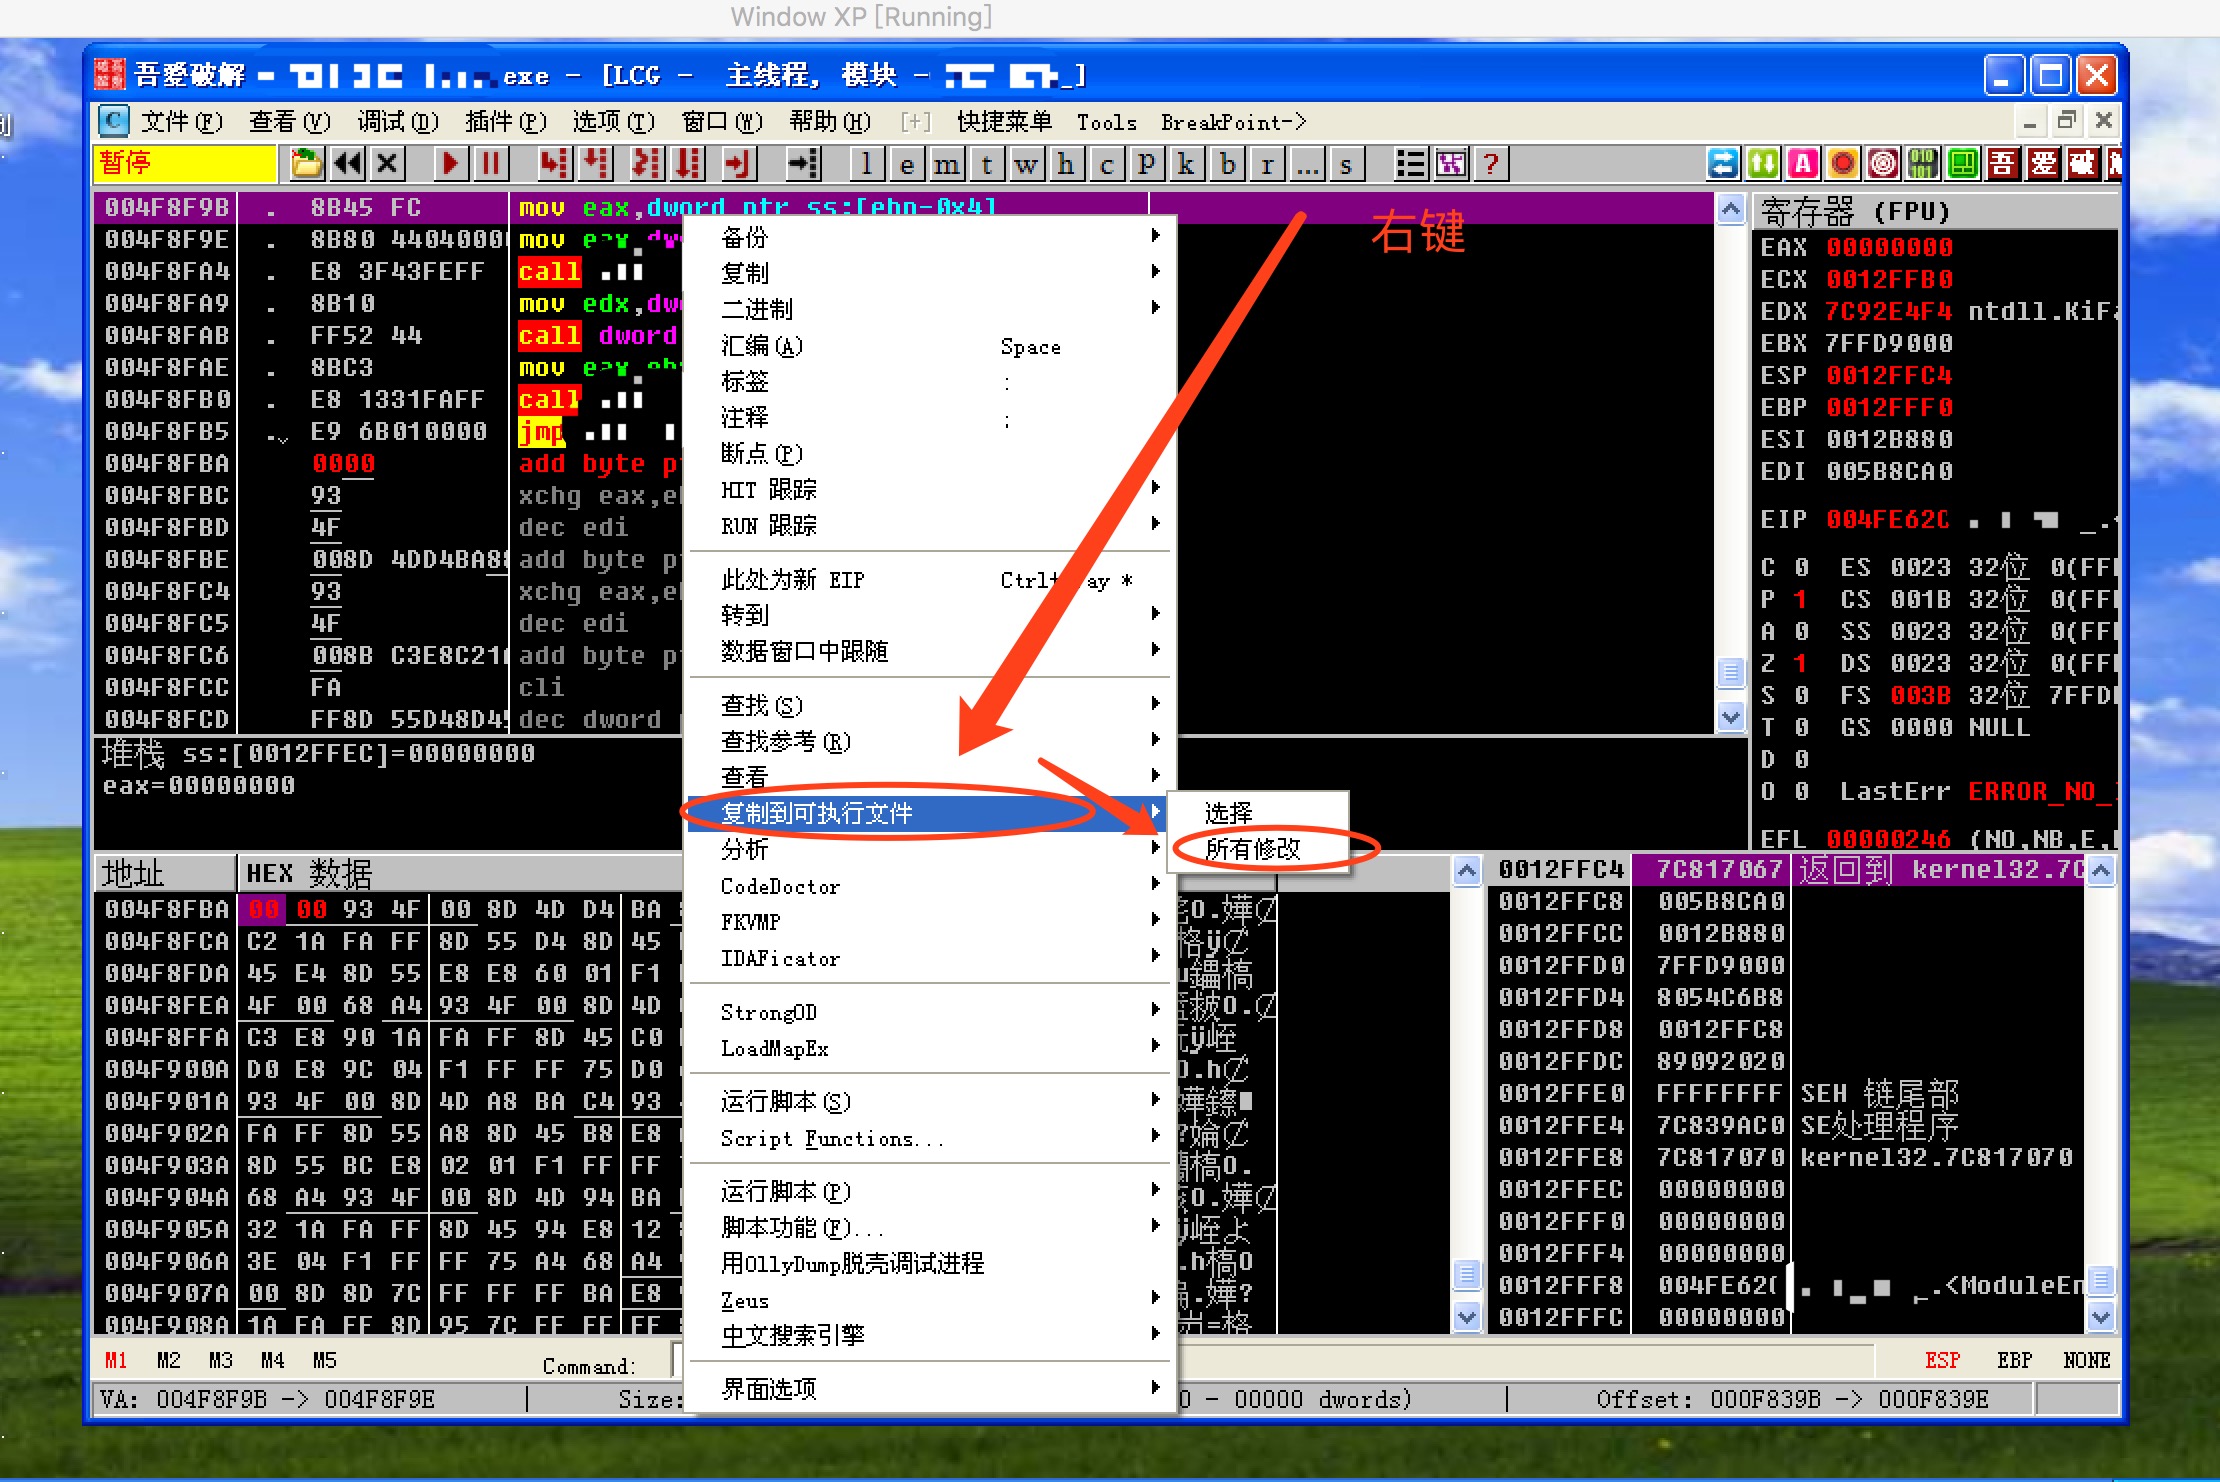Click green up-down arrows plugin icon

1763,163
